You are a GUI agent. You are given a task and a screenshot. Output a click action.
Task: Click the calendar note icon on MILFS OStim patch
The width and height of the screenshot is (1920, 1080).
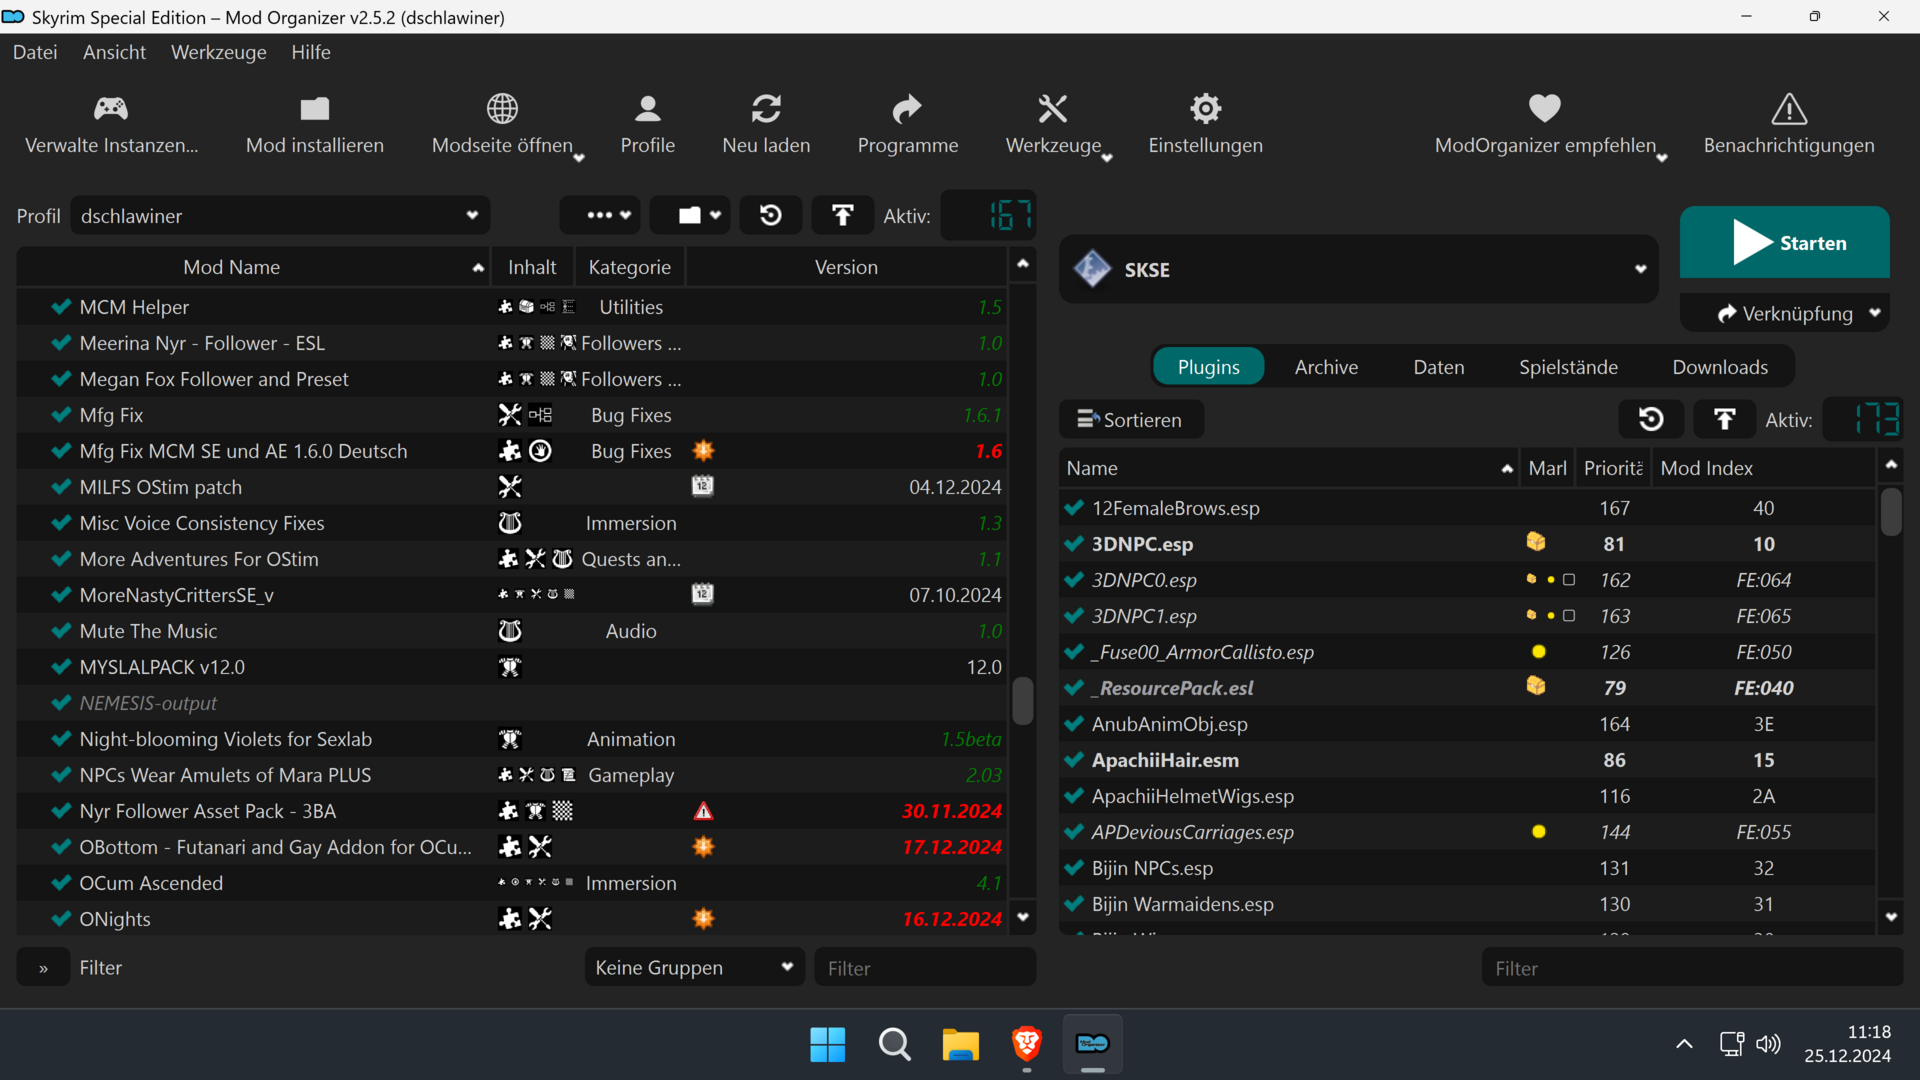coord(703,487)
